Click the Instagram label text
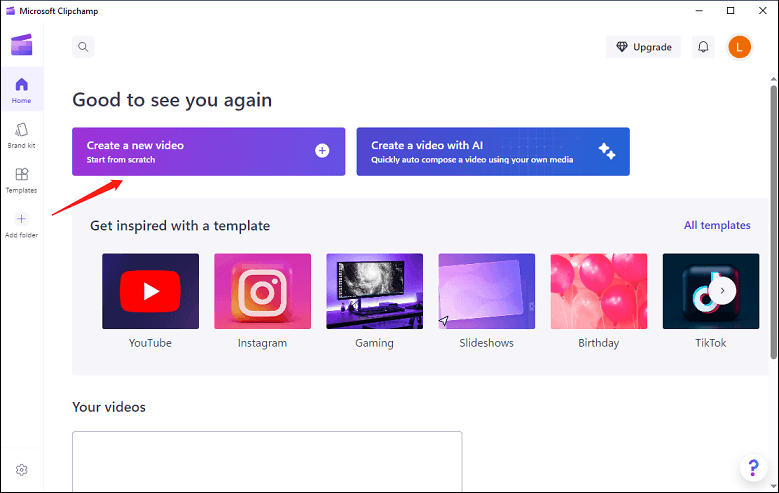The width and height of the screenshot is (779, 493). (262, 343)
